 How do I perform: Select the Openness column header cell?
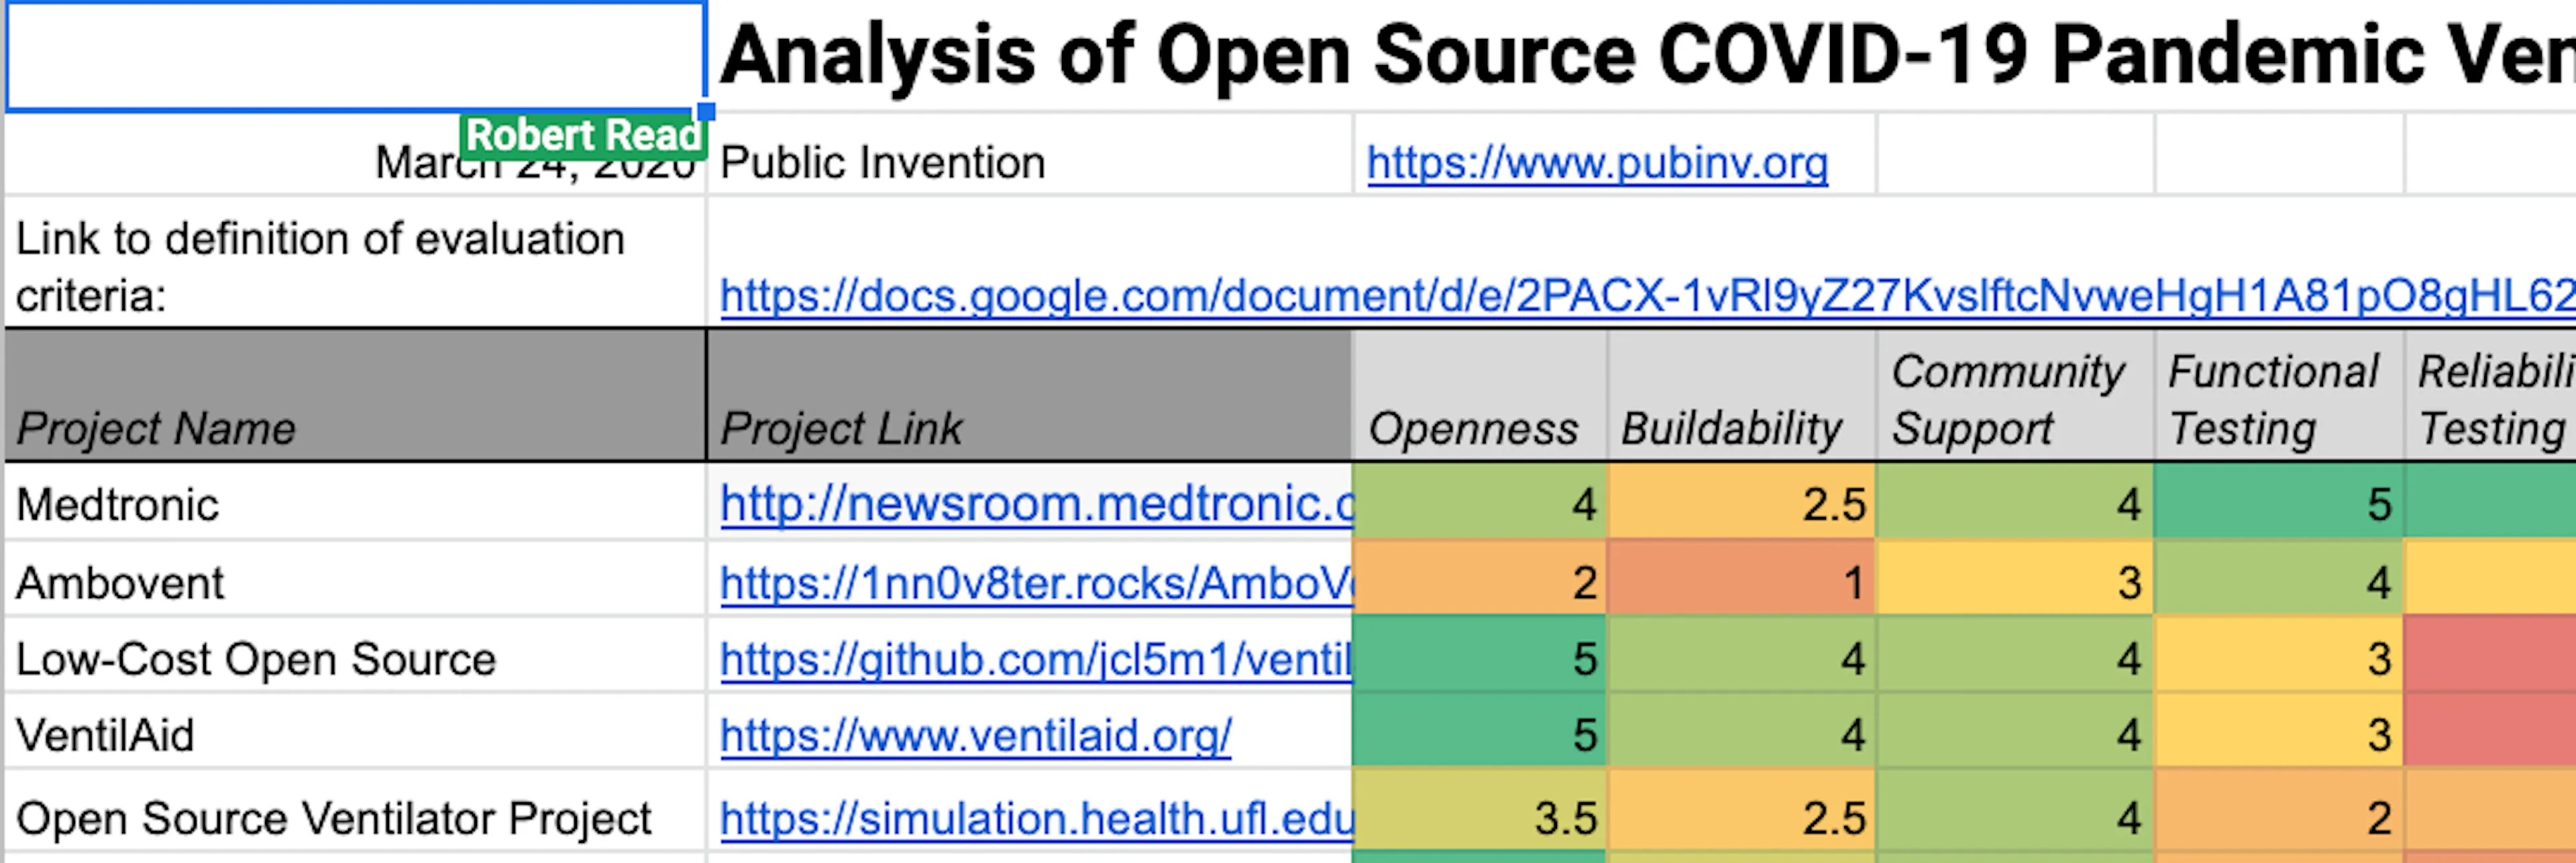tap(1479, 395)
